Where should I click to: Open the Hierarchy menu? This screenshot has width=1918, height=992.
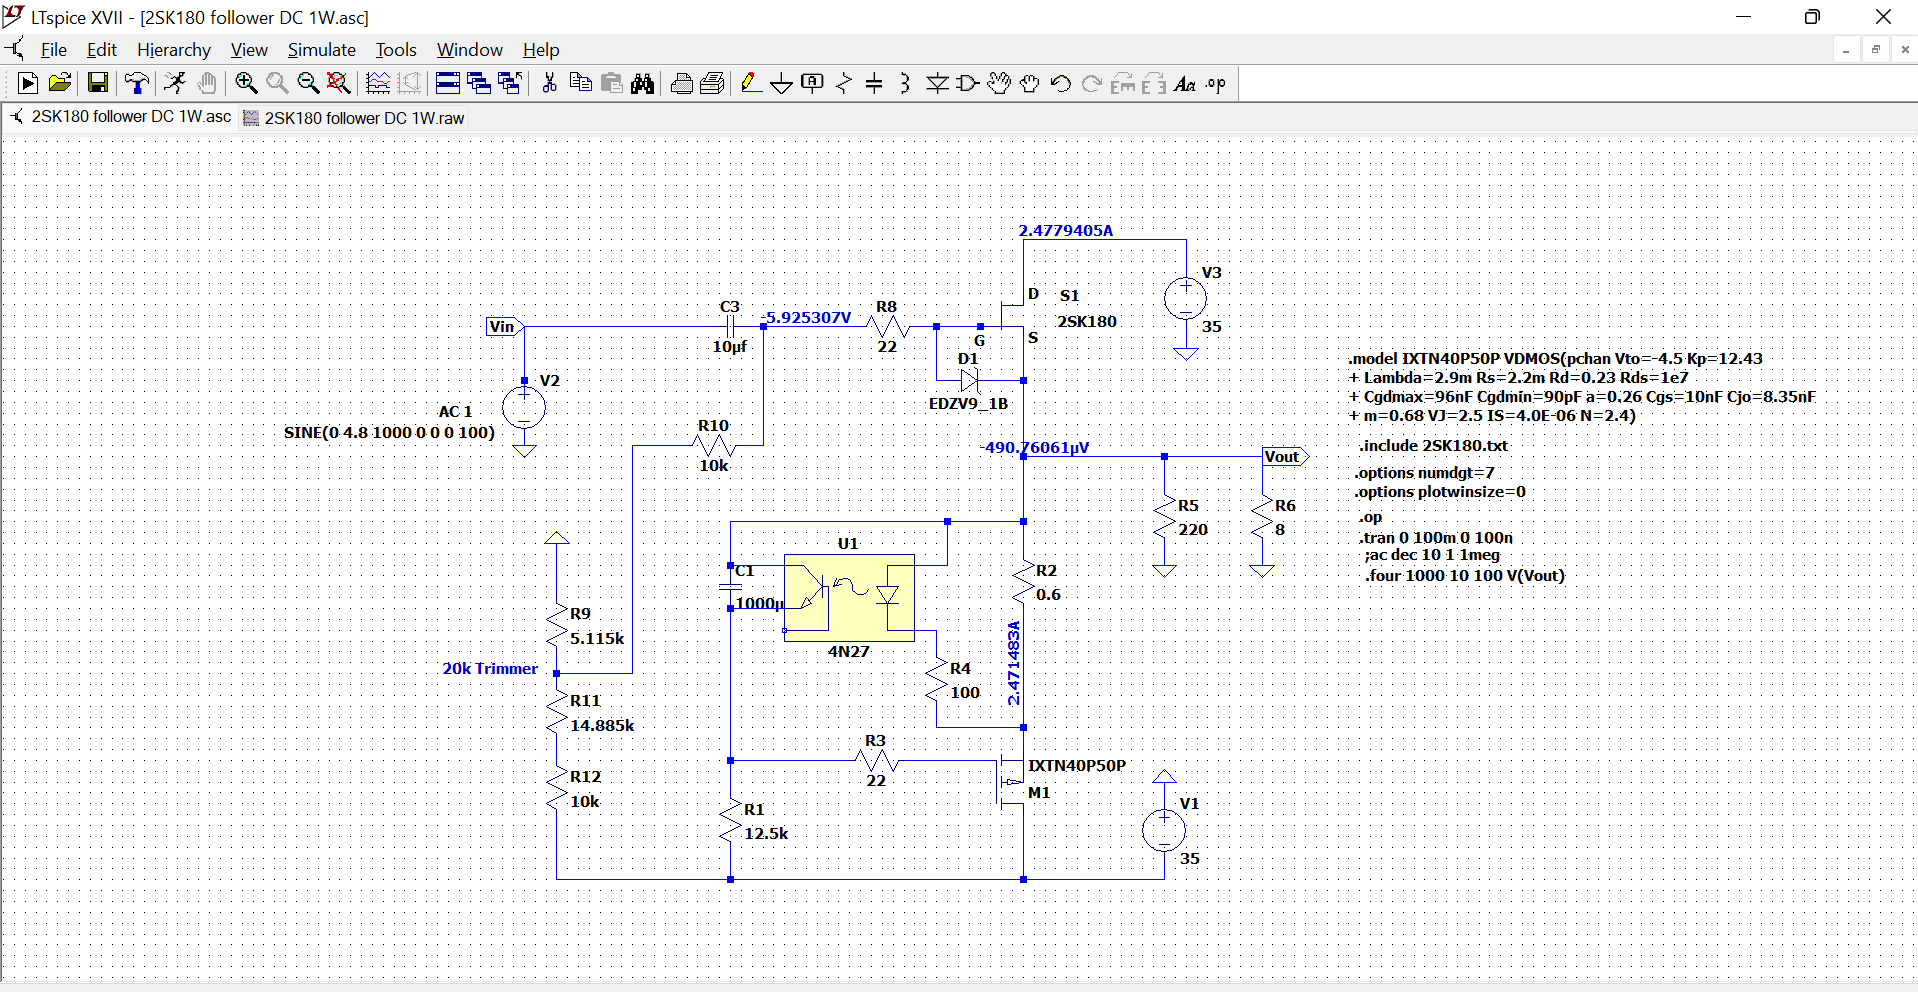[174, 50]
